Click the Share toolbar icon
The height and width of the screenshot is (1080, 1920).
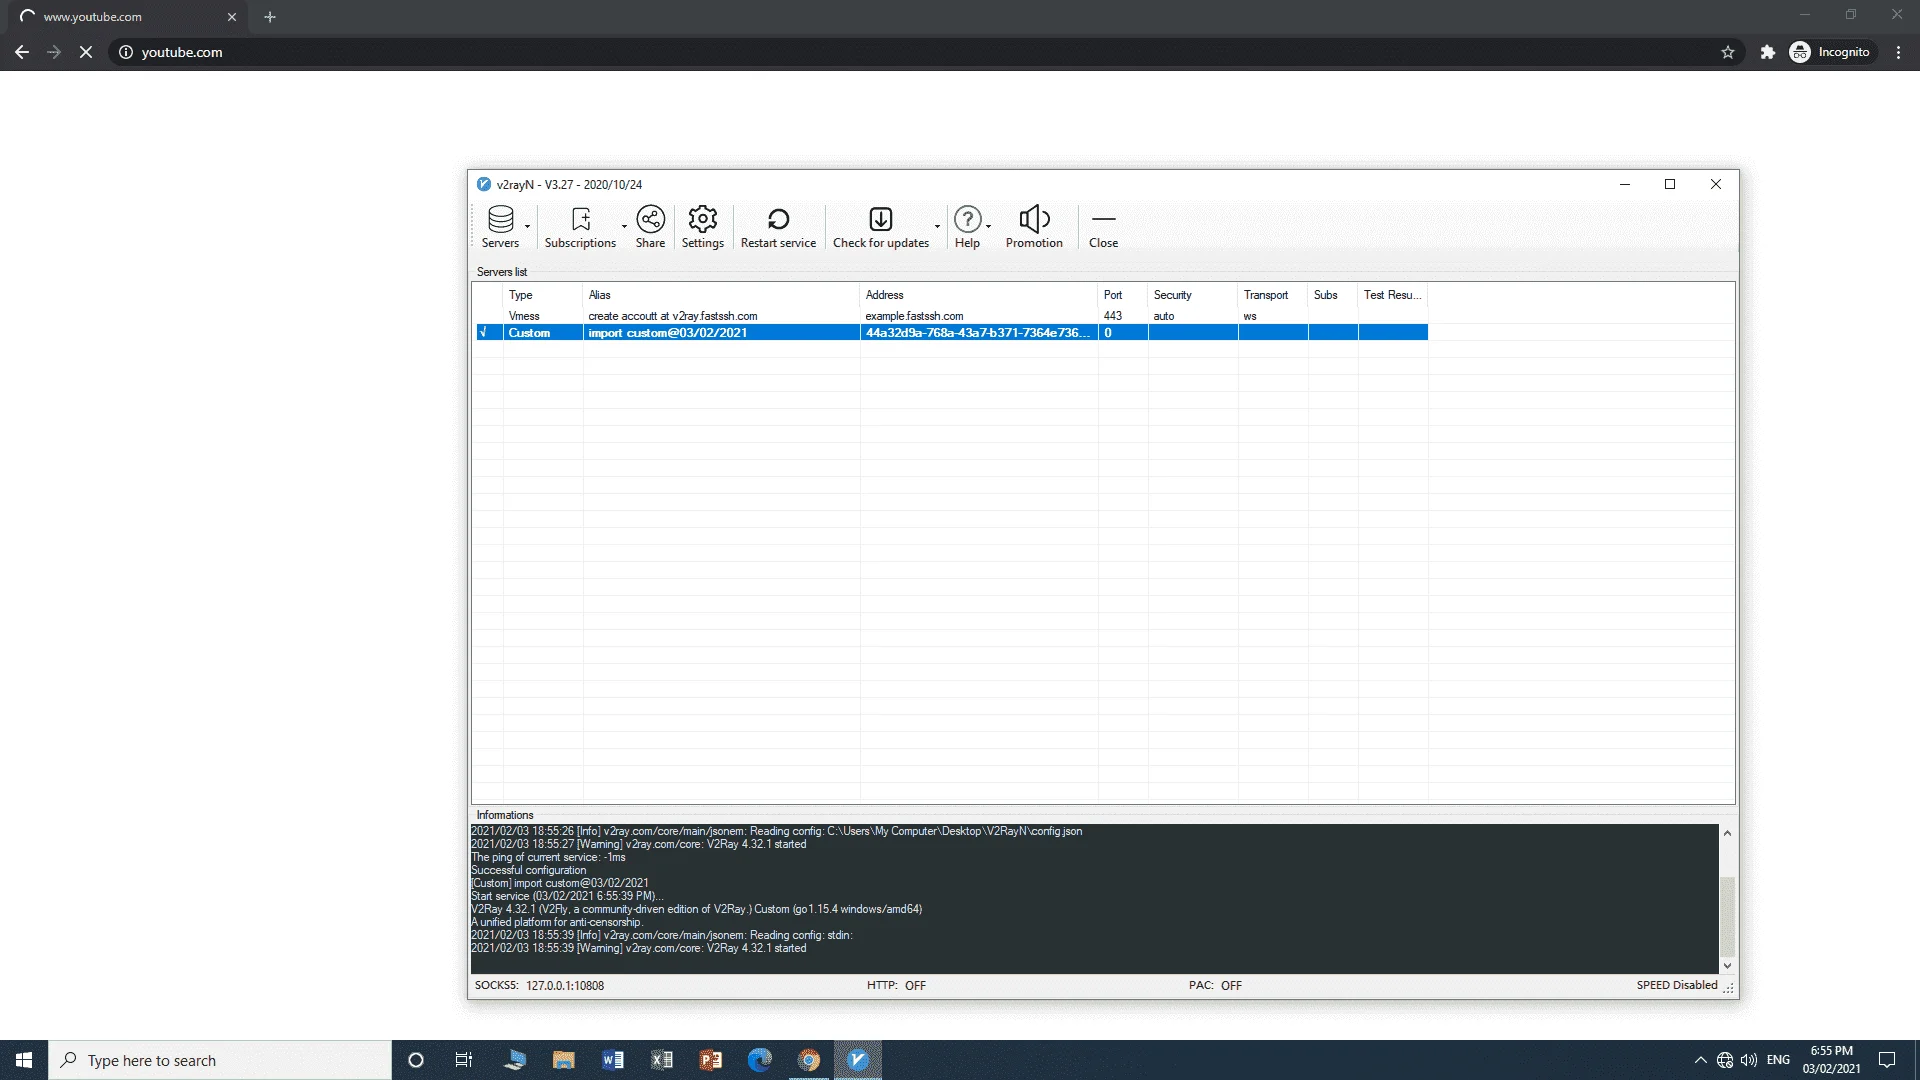650,227
